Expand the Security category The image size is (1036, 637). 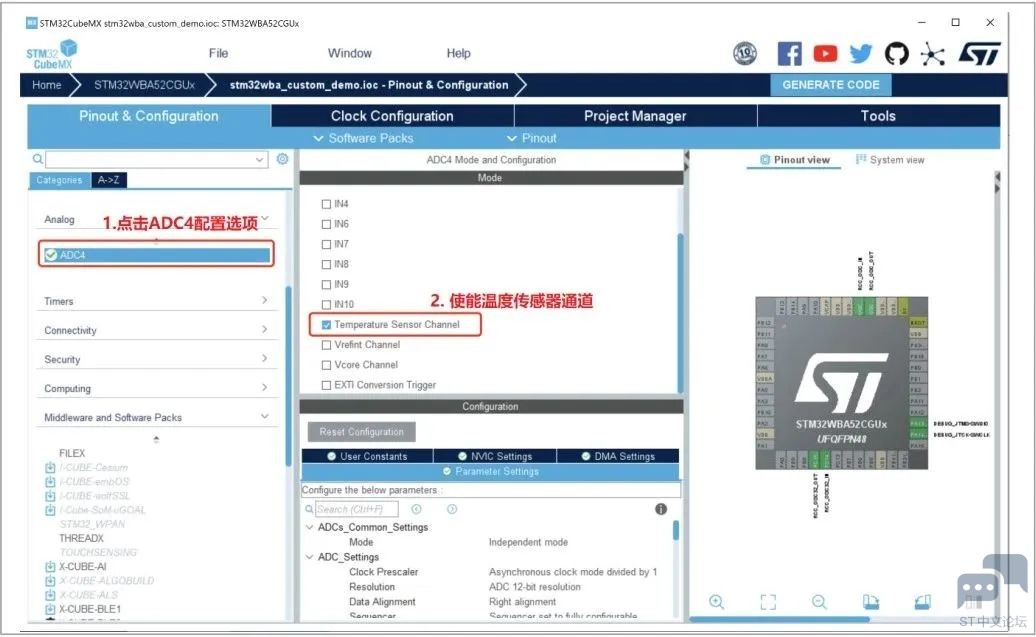click(264, 358)
